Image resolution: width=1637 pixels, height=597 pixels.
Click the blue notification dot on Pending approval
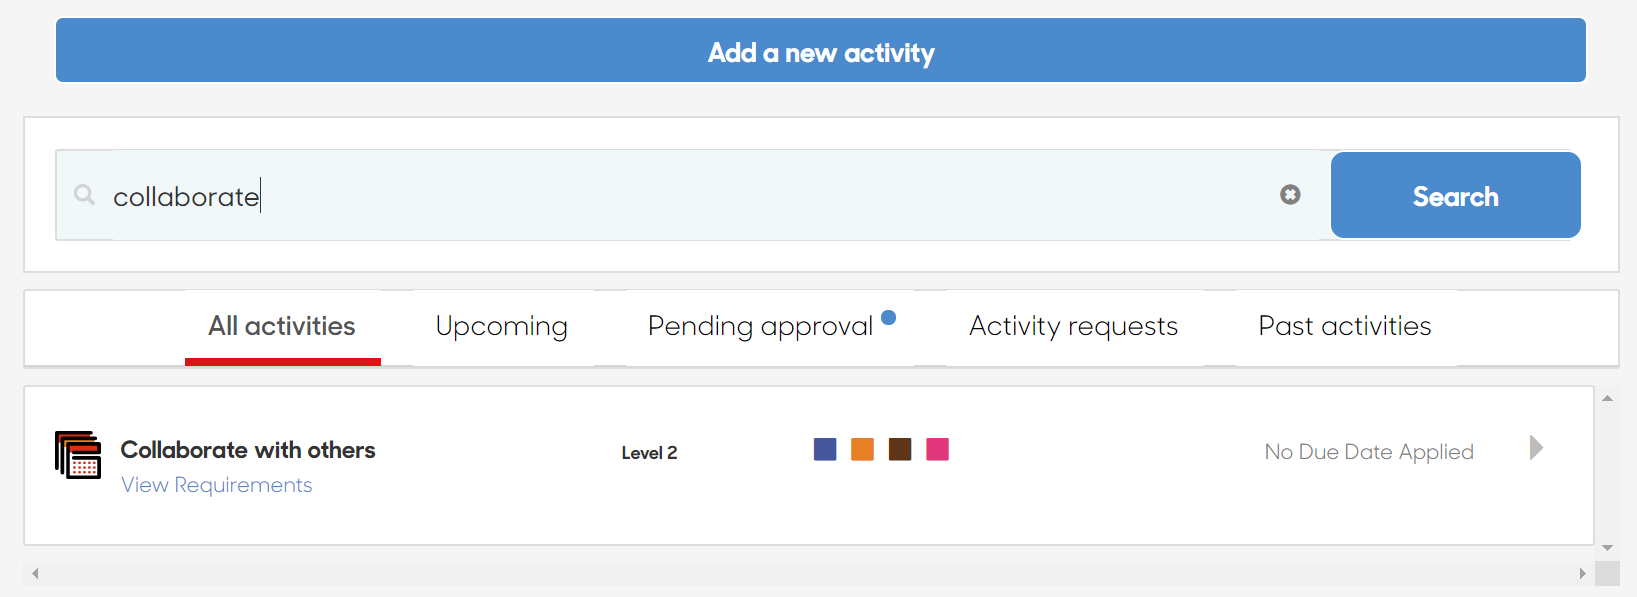point(888,318)
